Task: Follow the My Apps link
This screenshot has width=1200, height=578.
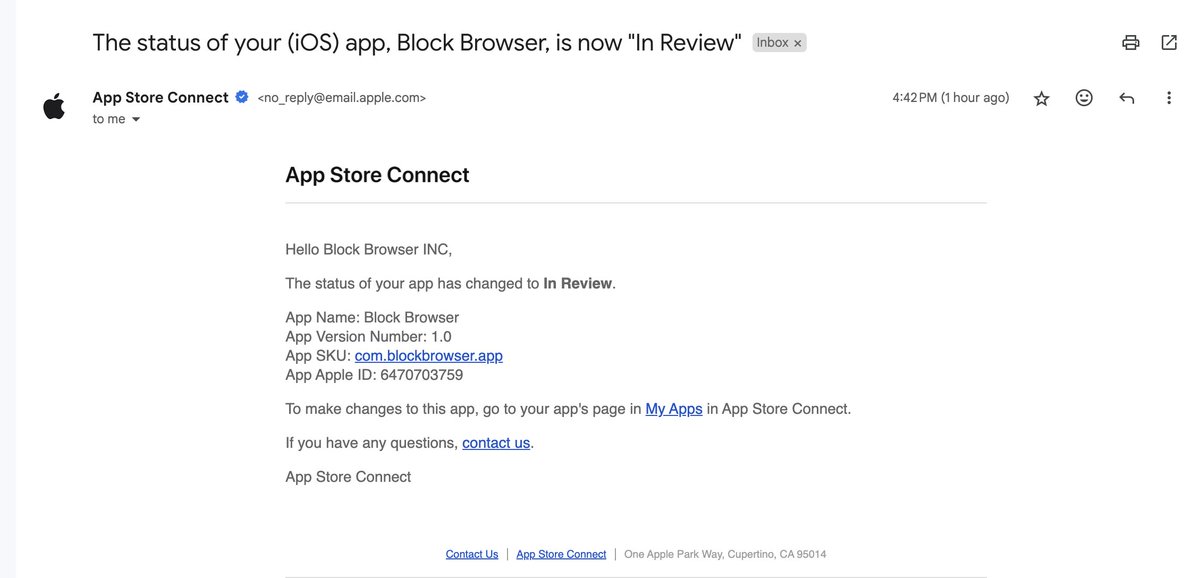Action: click(674, 409)
